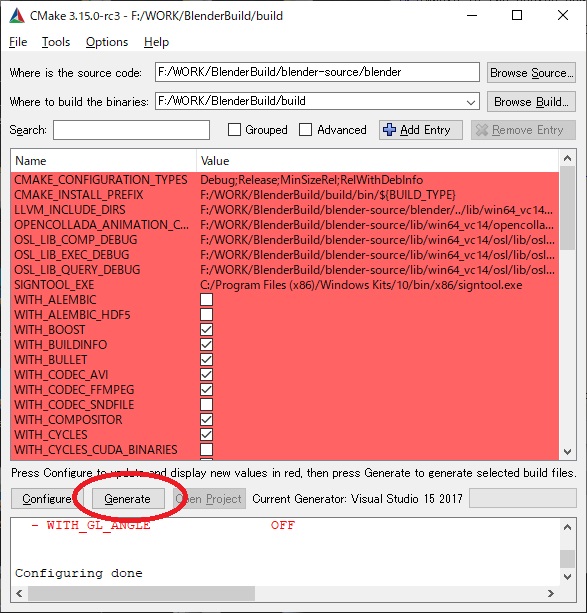Expand the build binaries path dropdown
Image resolution: width=587 pixels, height=613 pixels.
point(471,102)
